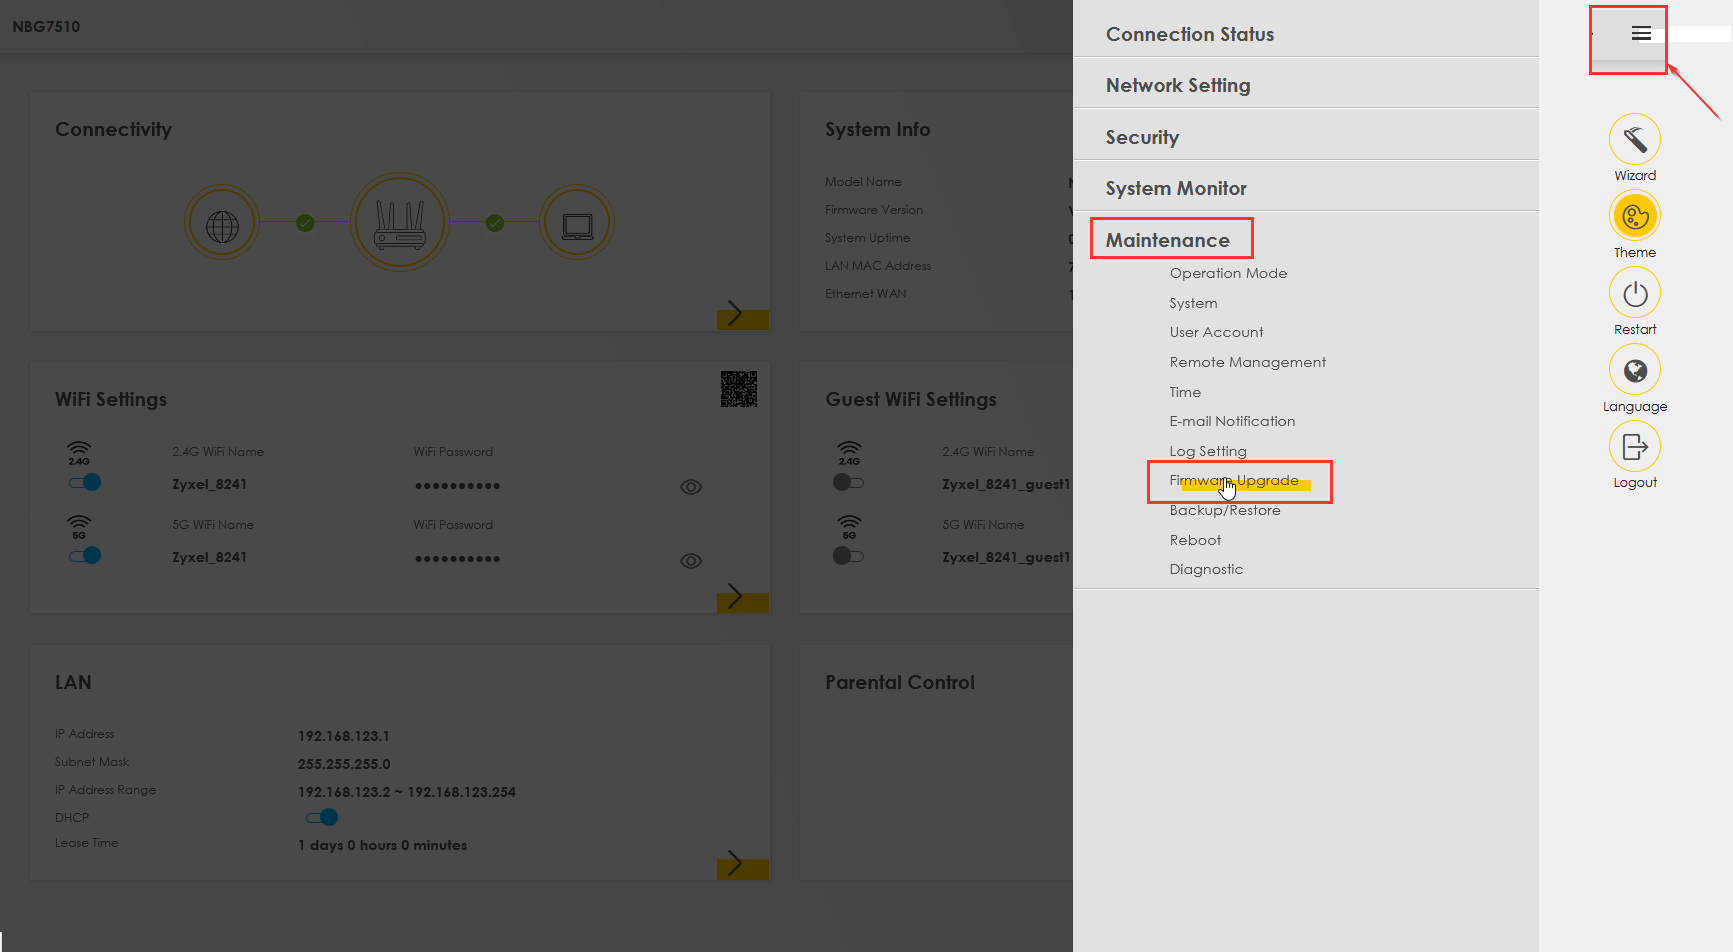Open the Language globe icon
This screenshot has width=1733, height=952.
point(1634,371)
